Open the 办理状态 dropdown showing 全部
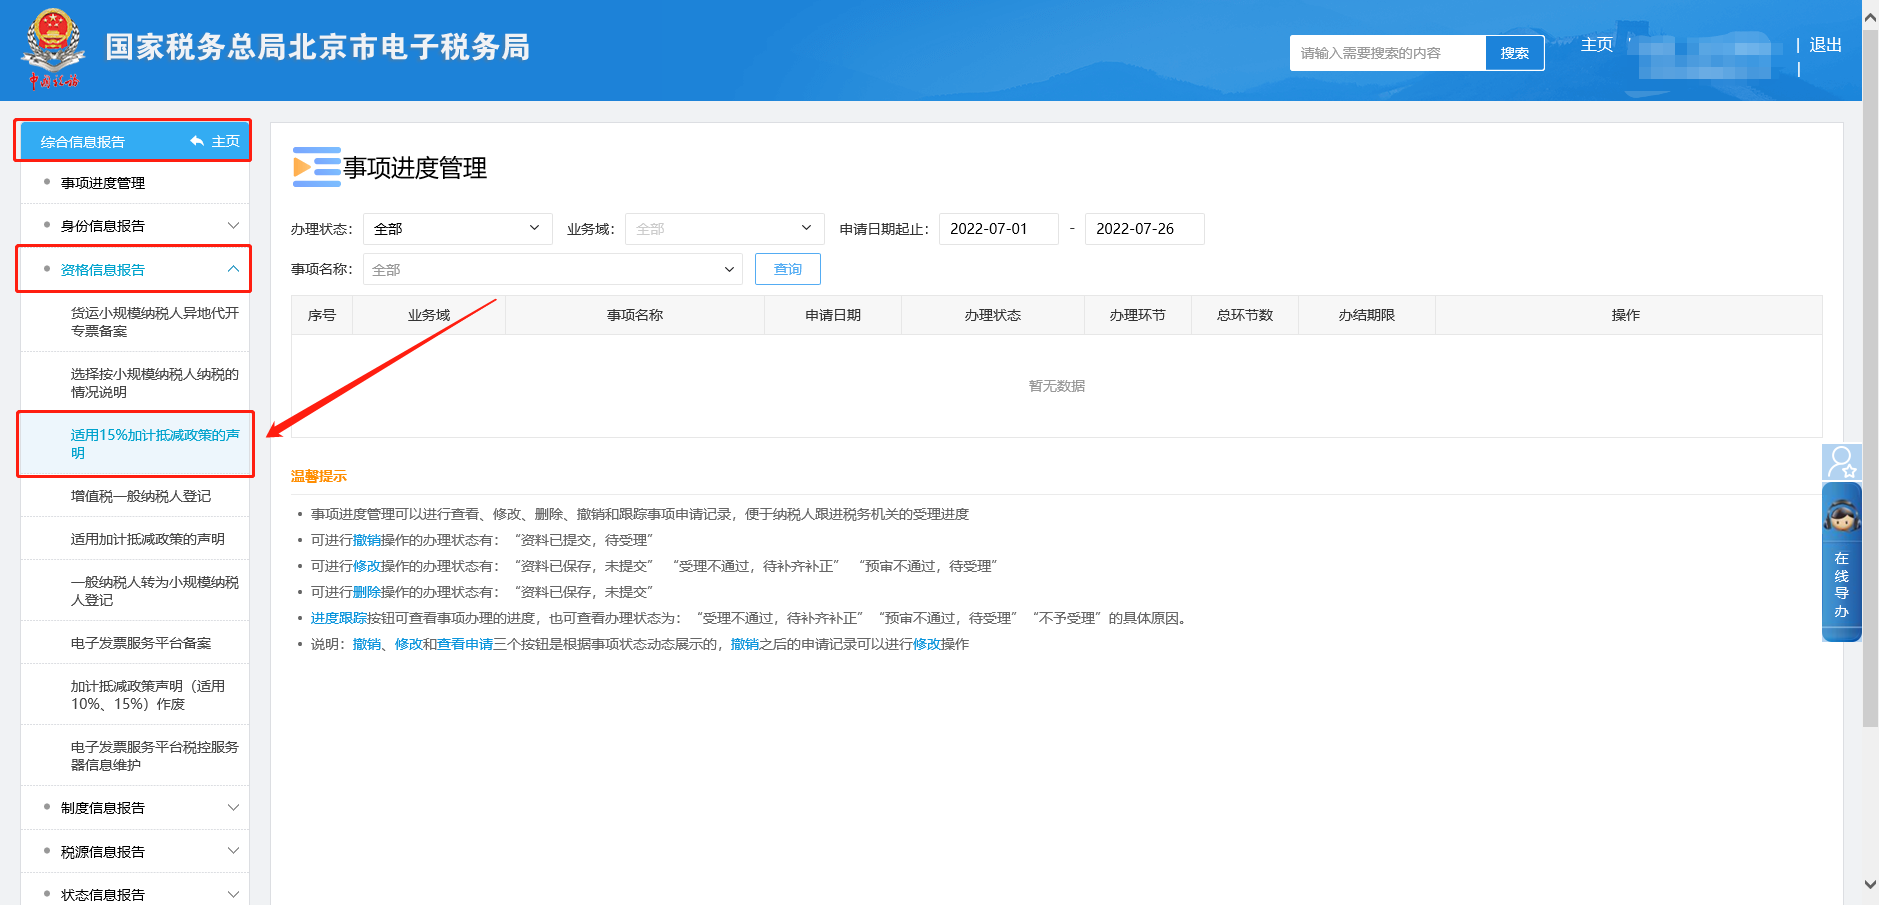 456,228
